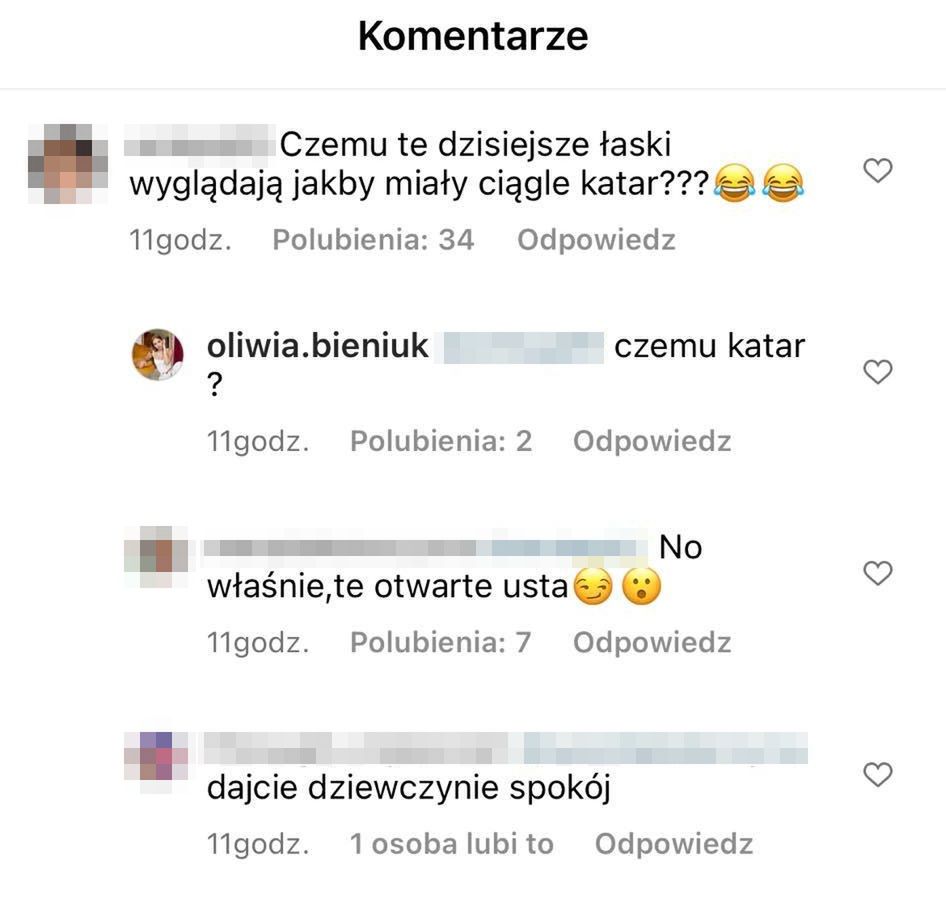Viewport: 946px width, 904px height.
Task: Open the purple avatar of last commenter
Action: 156,758
